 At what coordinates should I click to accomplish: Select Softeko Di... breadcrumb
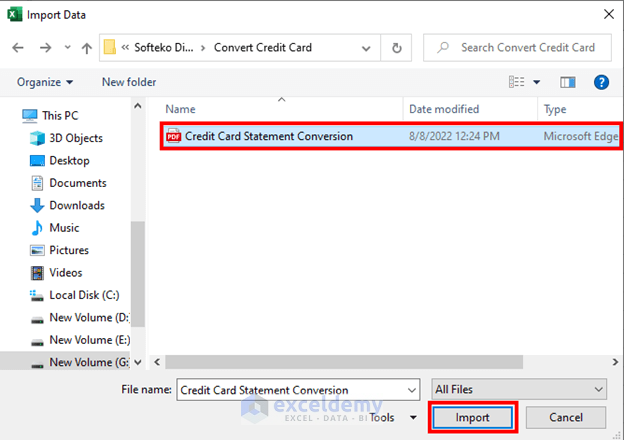pos(164,48)
